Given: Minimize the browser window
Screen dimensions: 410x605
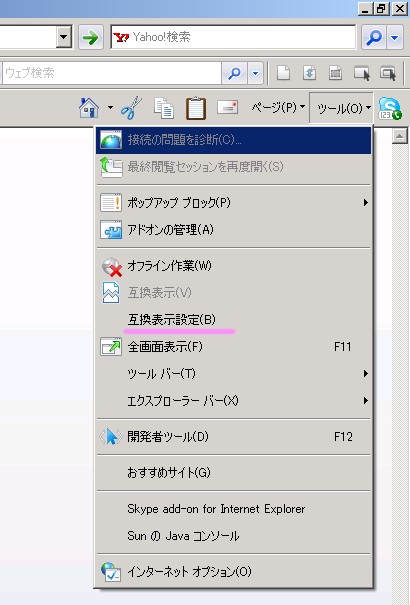Looking at the screenshot, I should 365,8.
